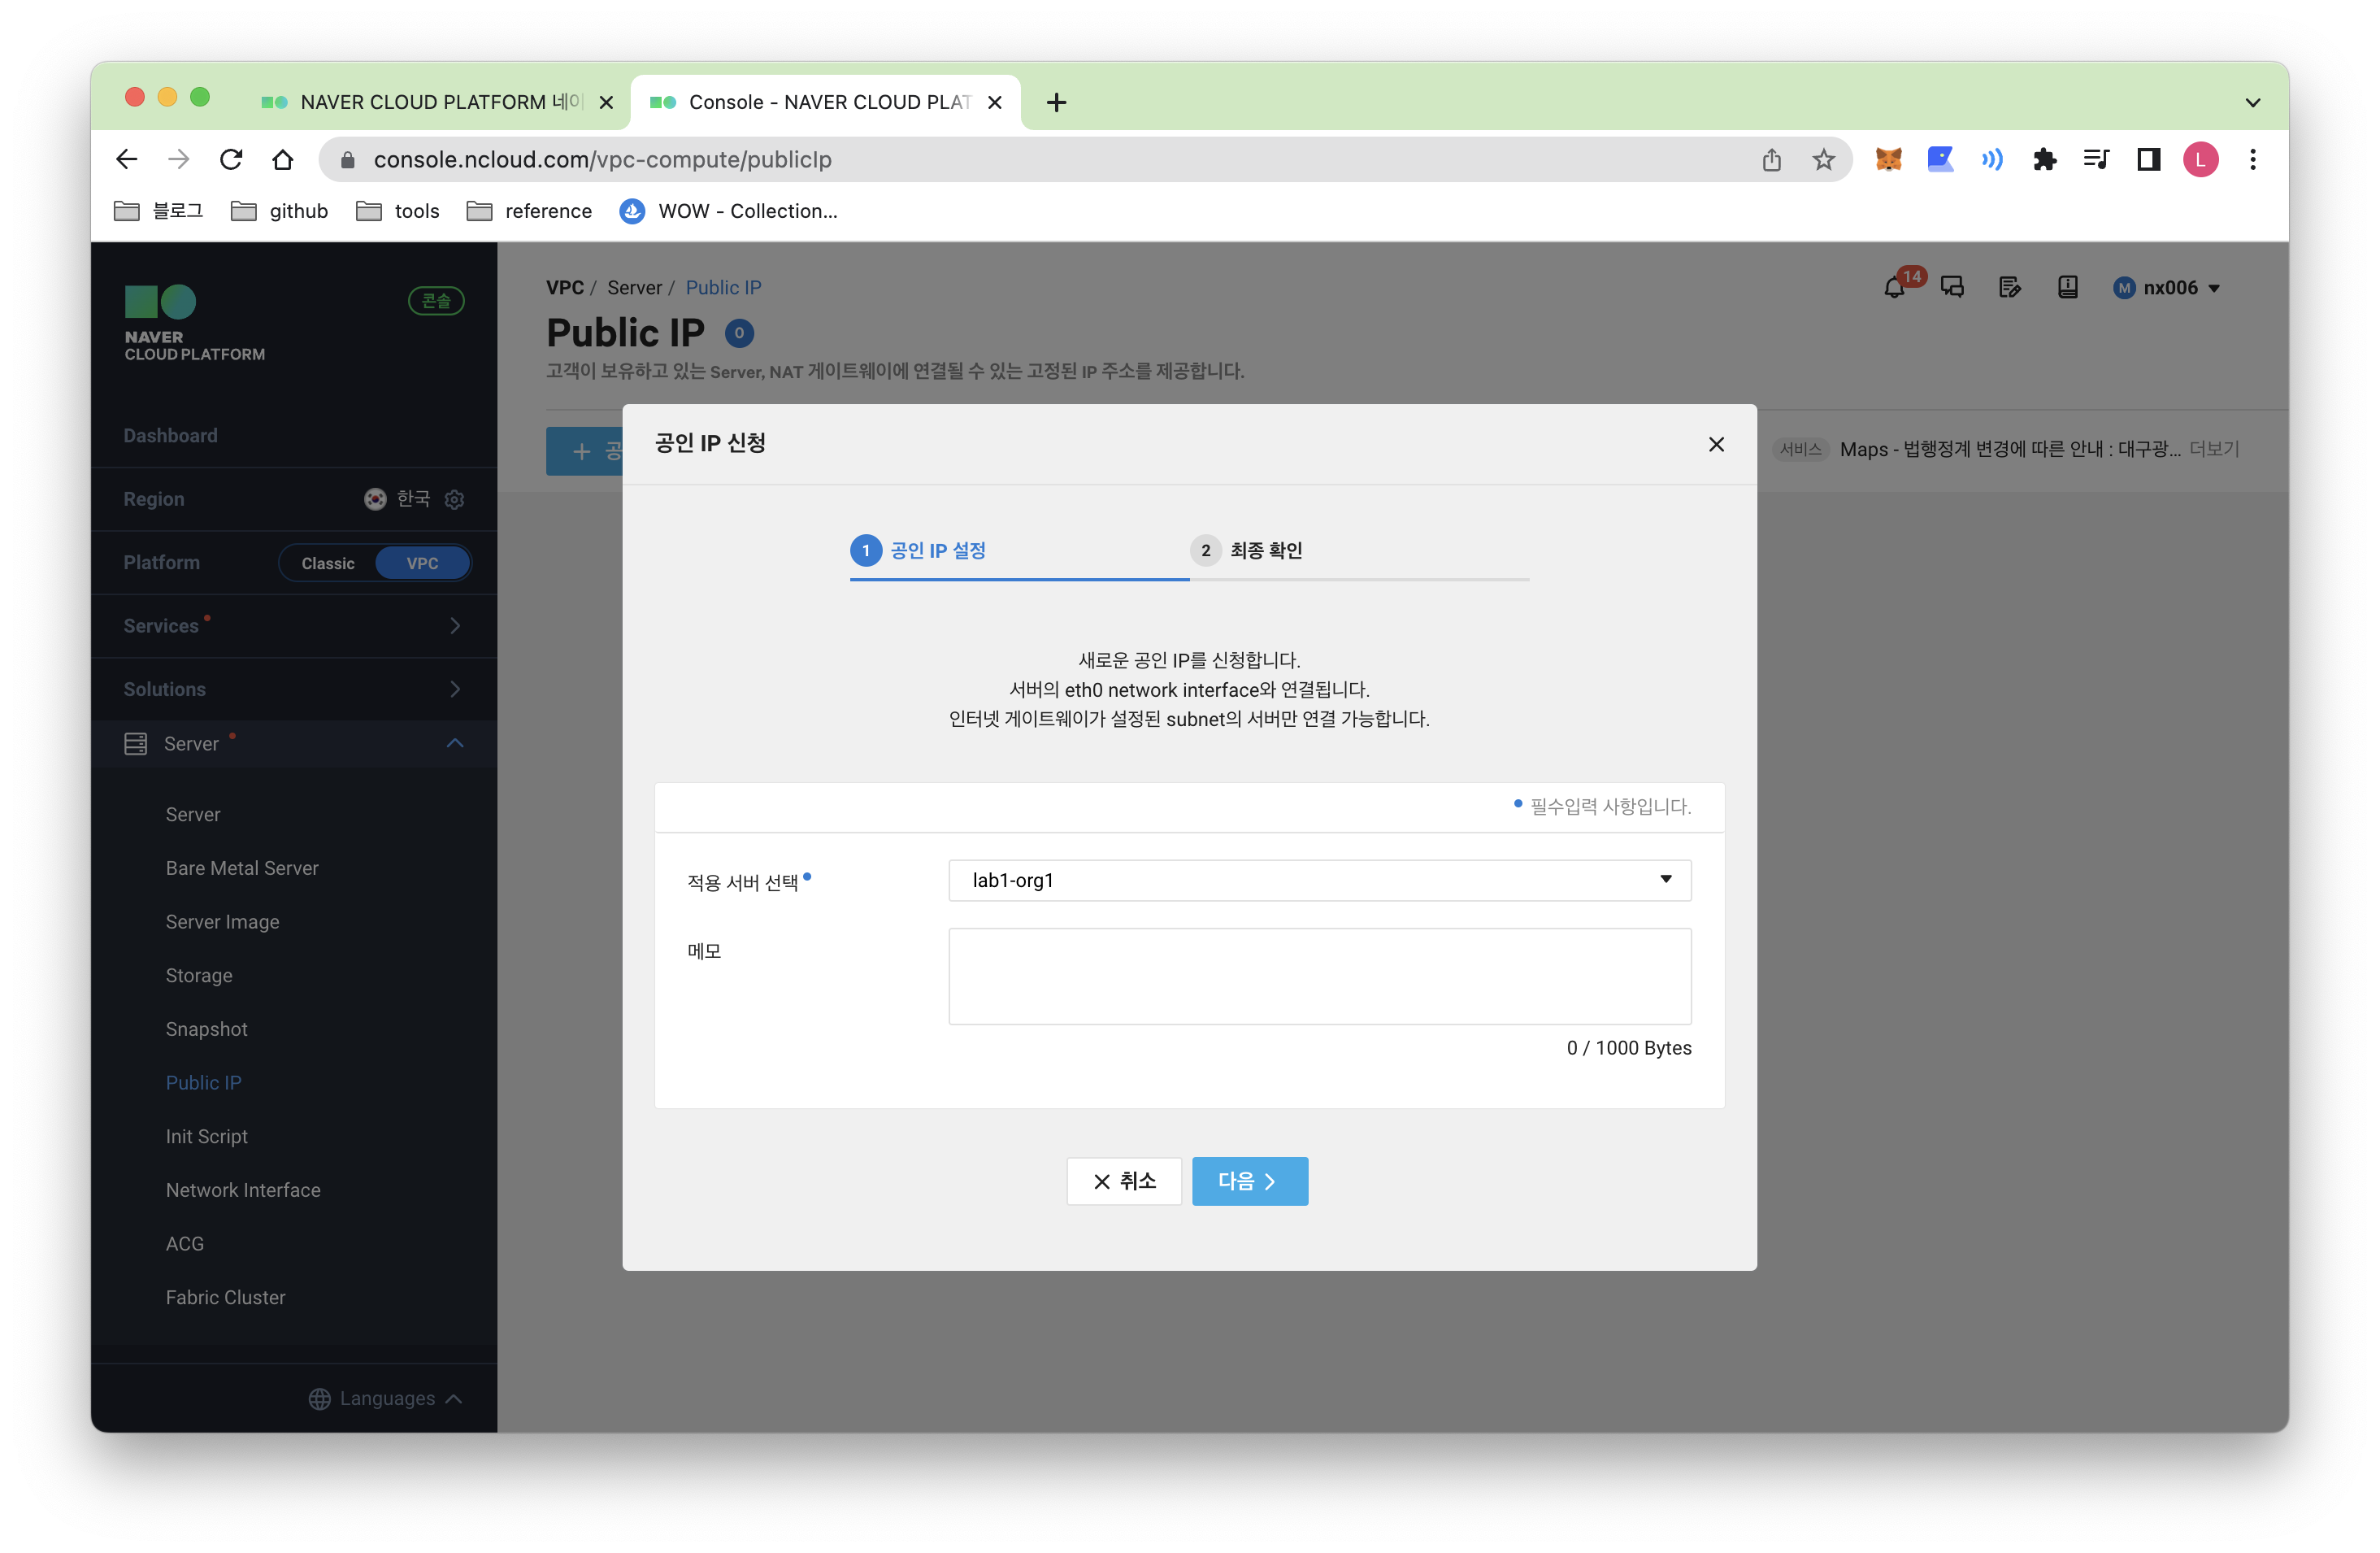Select the VPC platform toggle
The width and height of the screenshot is (2380, 1553).
pos(422,563)
